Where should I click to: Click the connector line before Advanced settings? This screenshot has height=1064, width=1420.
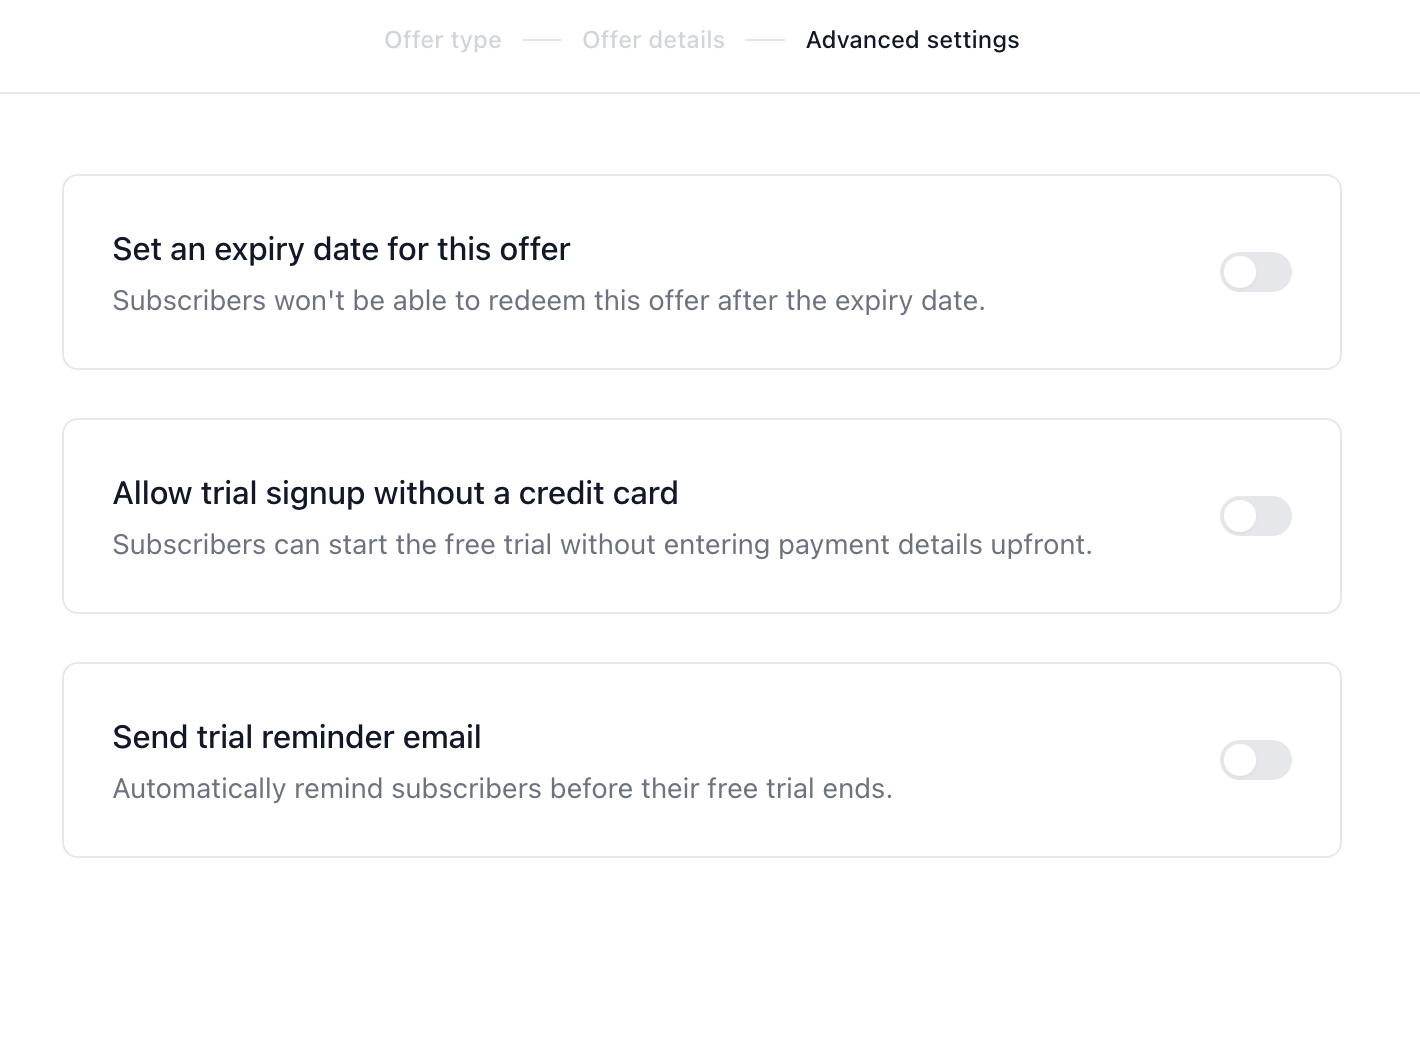tap(766, 40)
